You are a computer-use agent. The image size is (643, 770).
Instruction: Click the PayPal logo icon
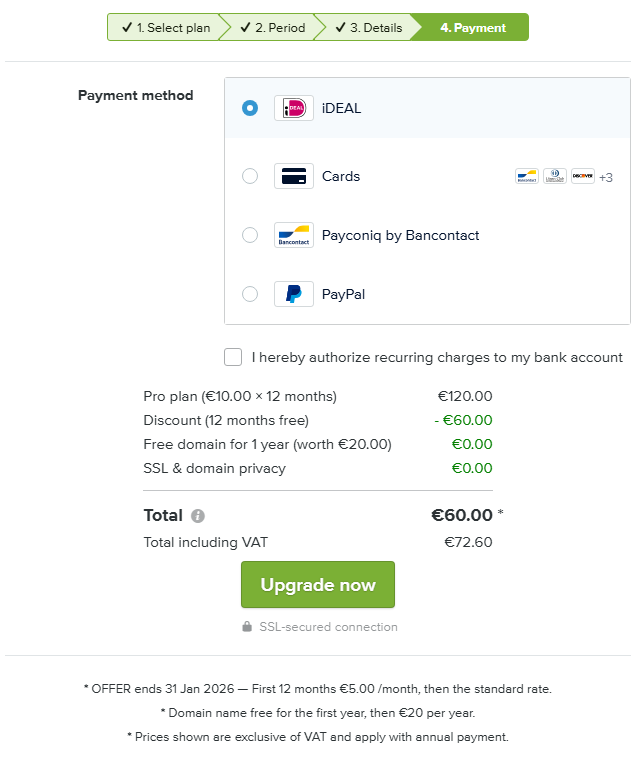[x=294, y=295]
